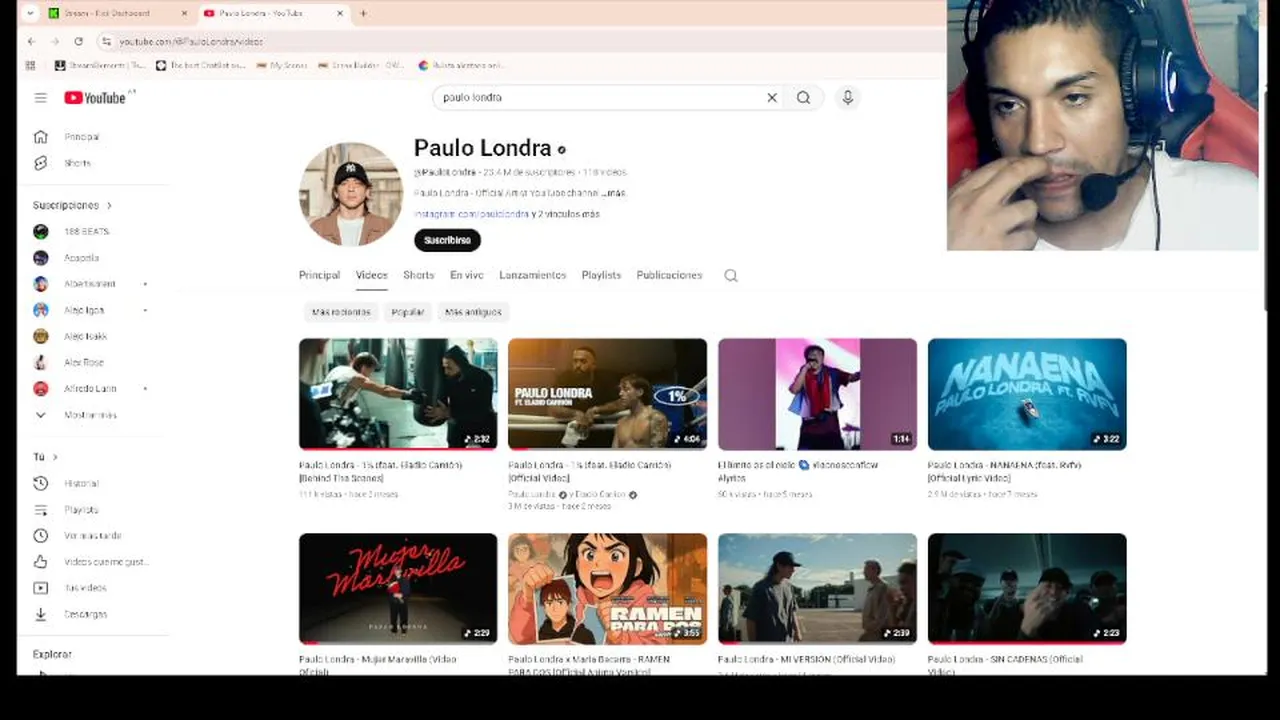The width and height of the screenshot is (1280, 720).
Task: Open the My Scenes bookmark
Action: tap(282, 65)
